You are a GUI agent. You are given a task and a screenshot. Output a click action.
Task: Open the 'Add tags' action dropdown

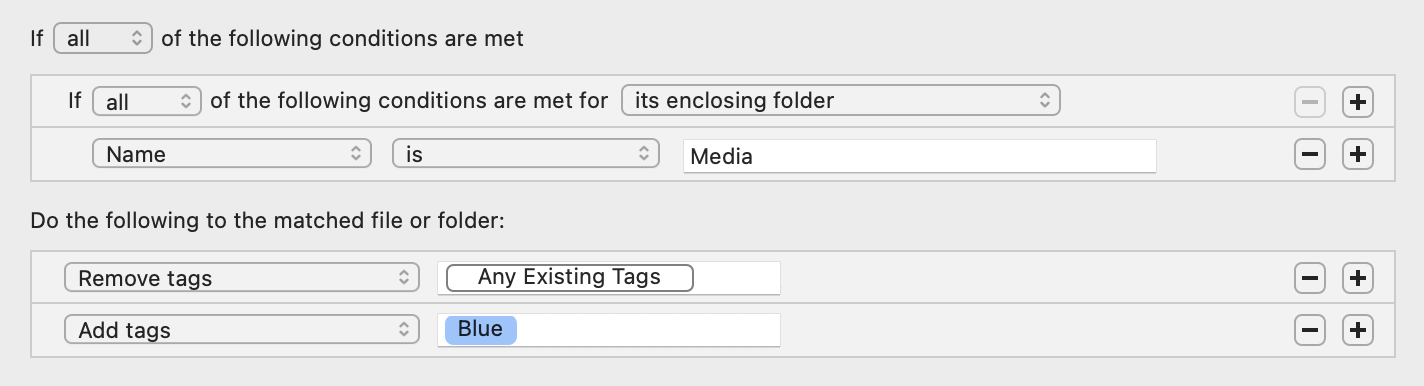242,330
